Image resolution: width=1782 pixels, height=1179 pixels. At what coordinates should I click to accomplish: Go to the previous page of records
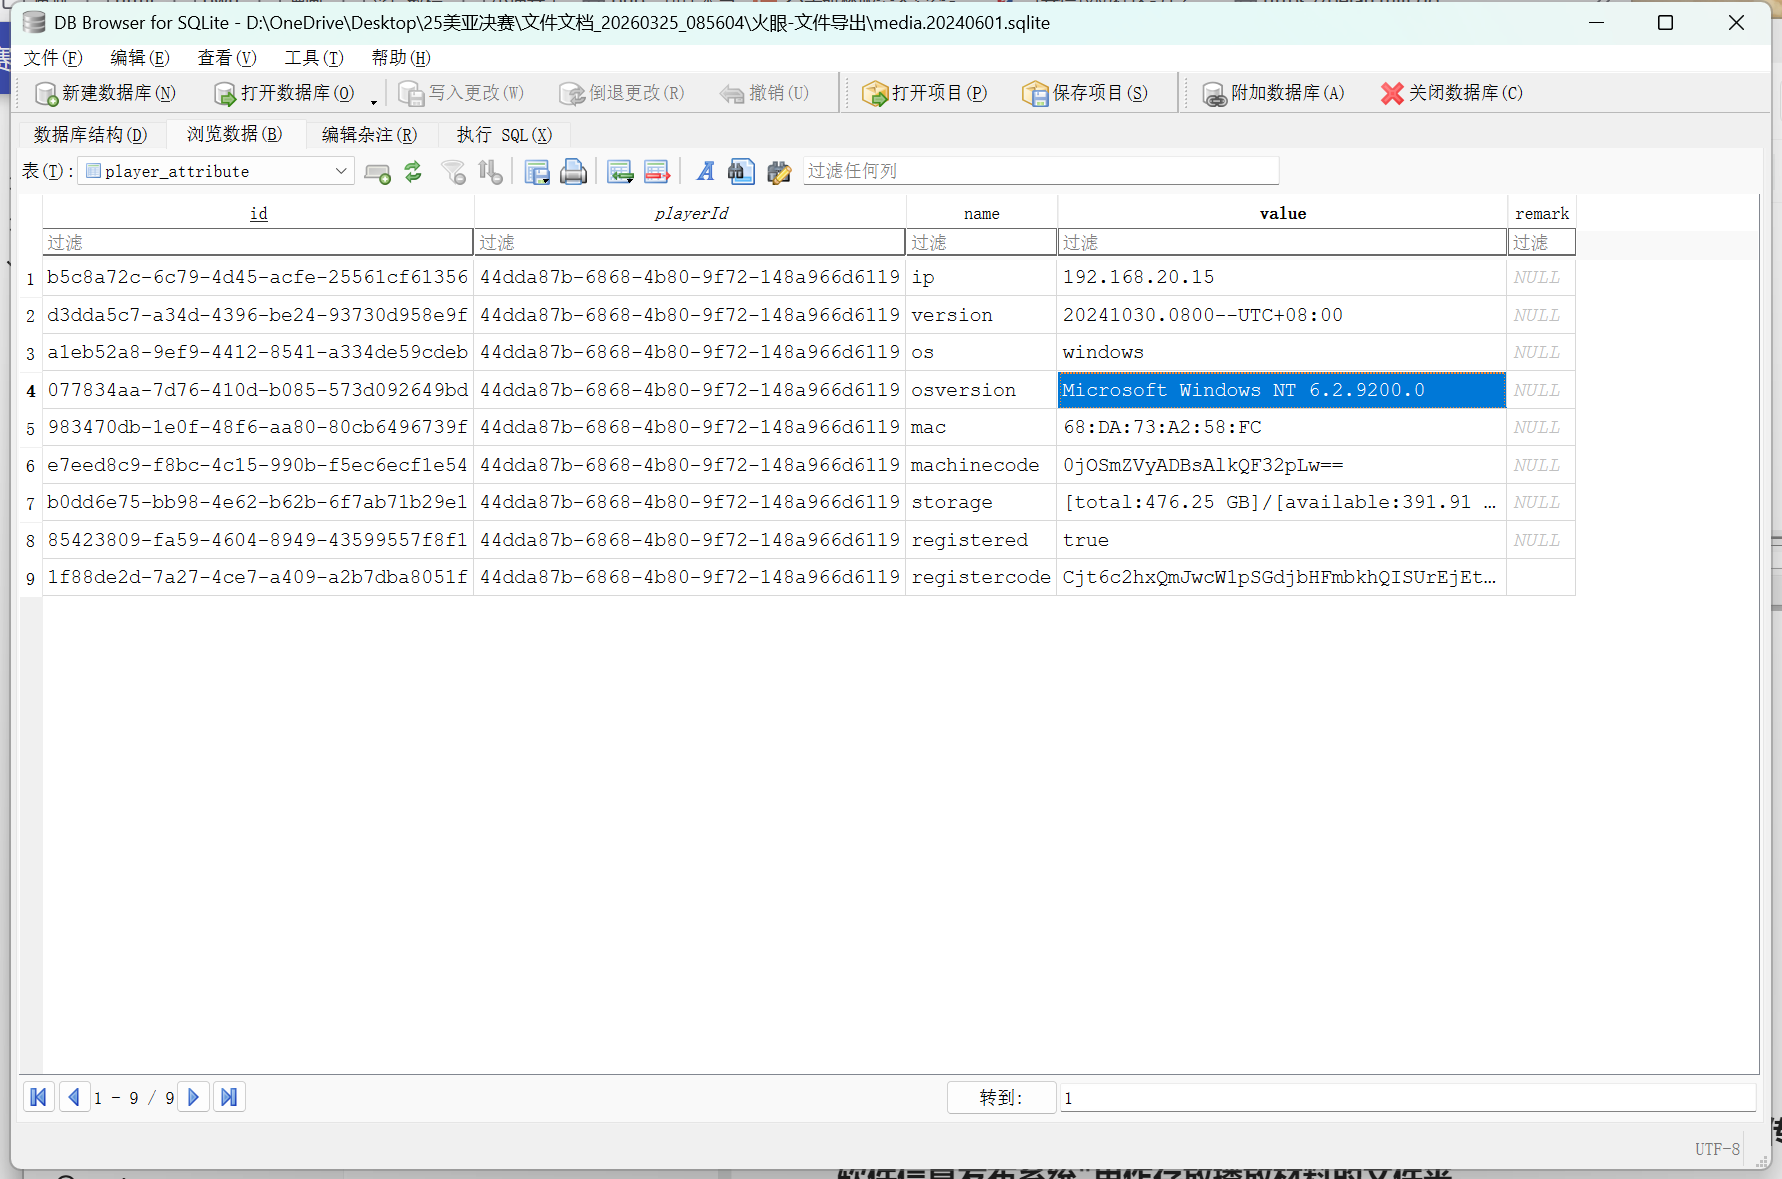(74, 1097)
